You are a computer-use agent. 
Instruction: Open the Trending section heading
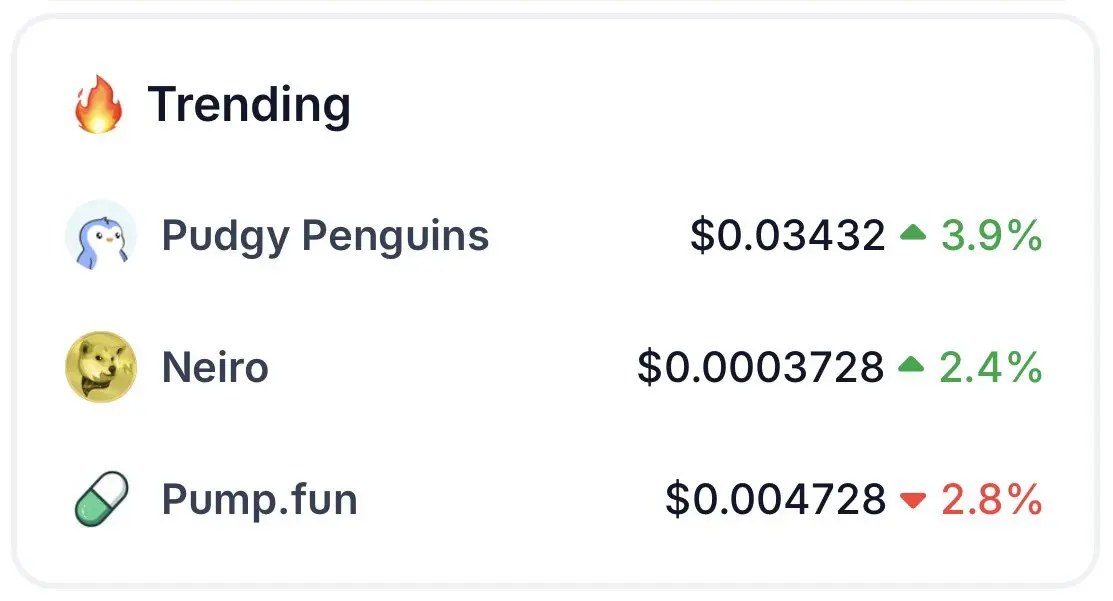point(249,104)
